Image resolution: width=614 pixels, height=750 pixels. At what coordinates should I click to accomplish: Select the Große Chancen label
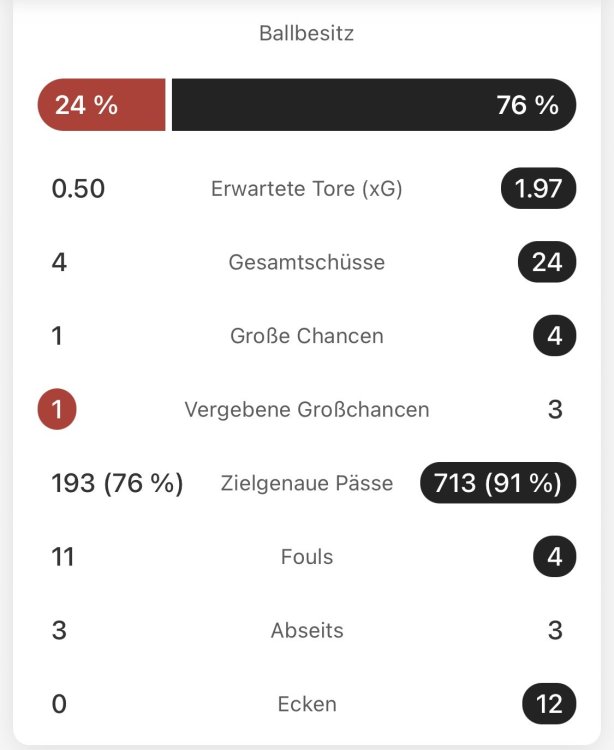pyautogui.click(x=307, y=336)
